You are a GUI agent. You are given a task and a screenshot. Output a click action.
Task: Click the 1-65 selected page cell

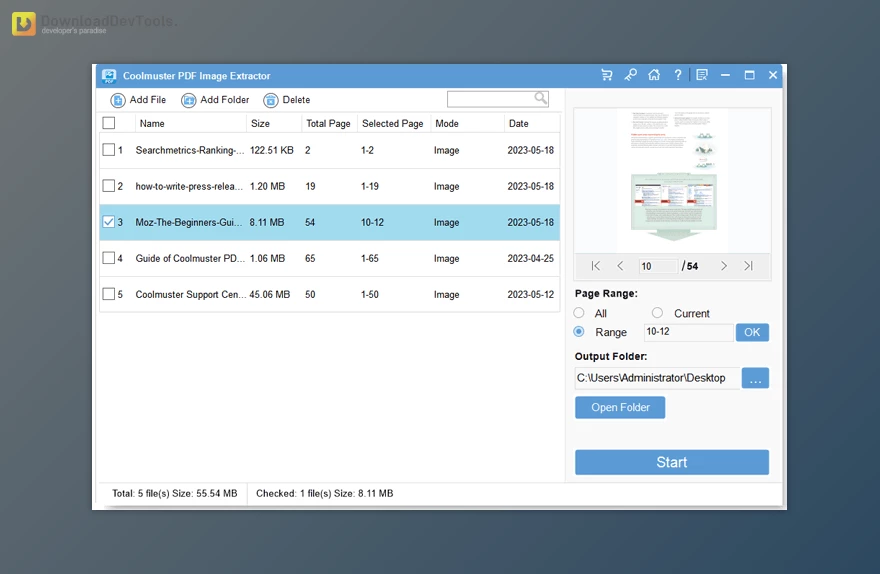click(369, 258)
